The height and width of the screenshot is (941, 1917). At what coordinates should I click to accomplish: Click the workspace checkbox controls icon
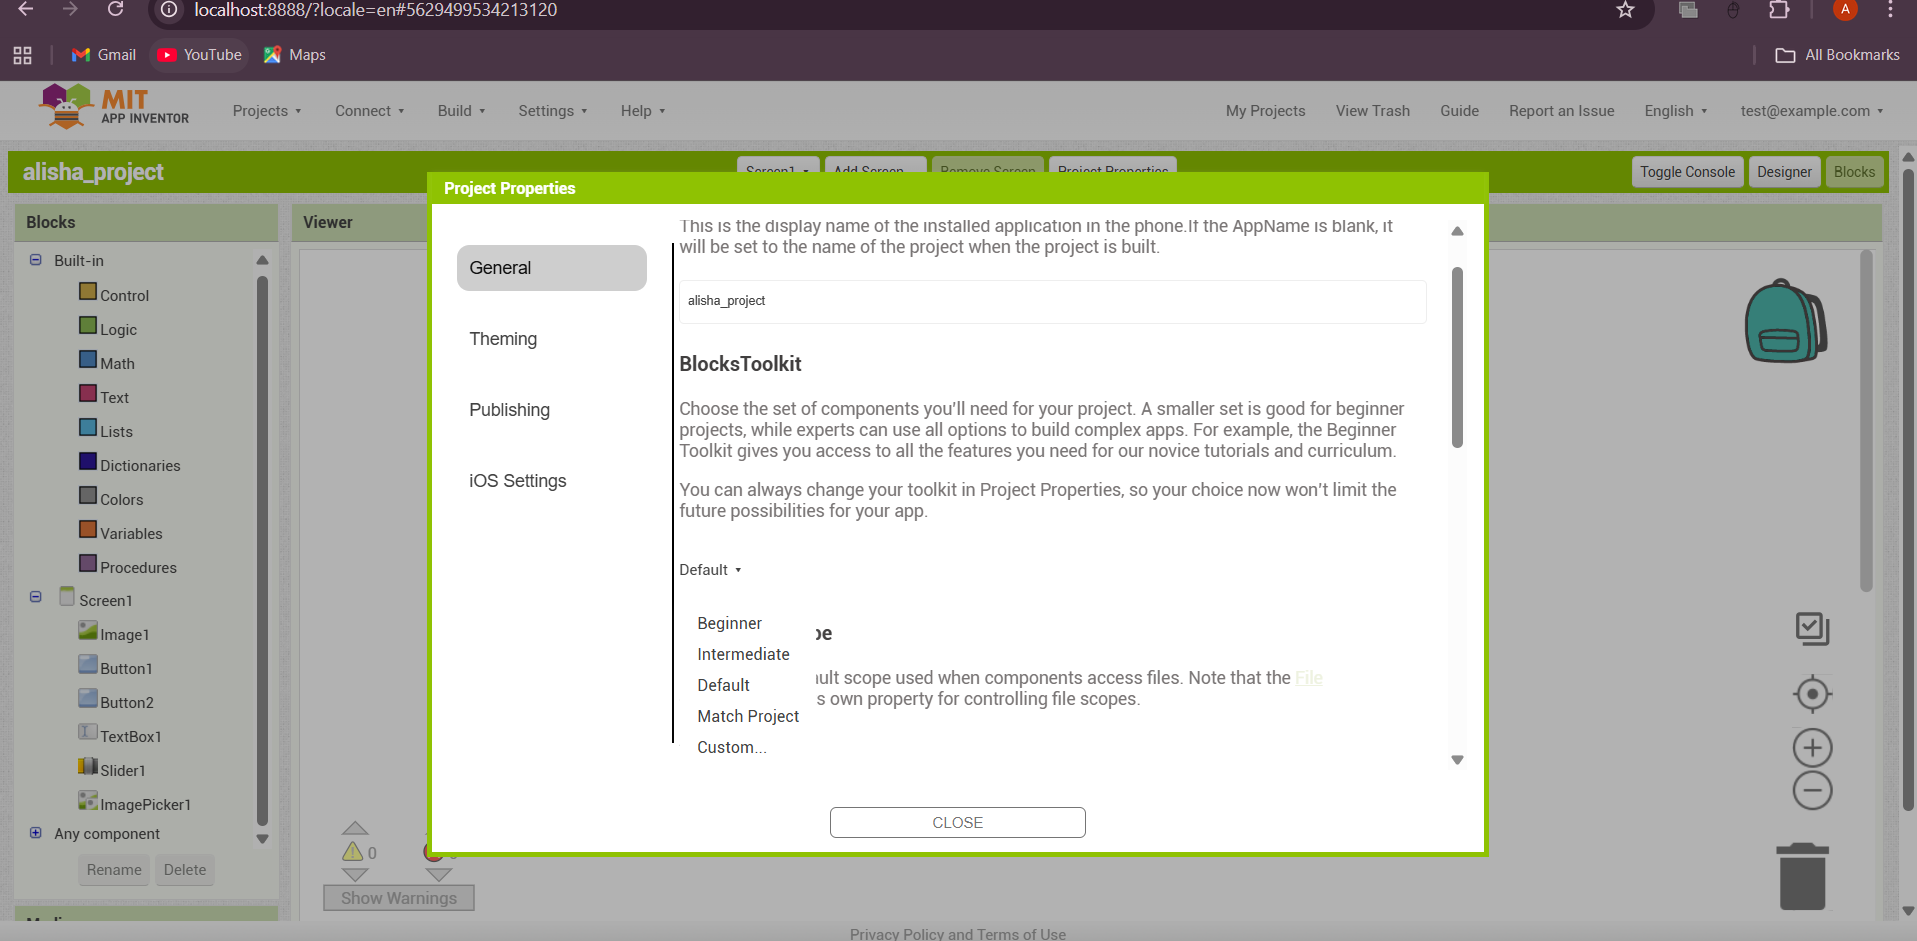(1811, 629)
